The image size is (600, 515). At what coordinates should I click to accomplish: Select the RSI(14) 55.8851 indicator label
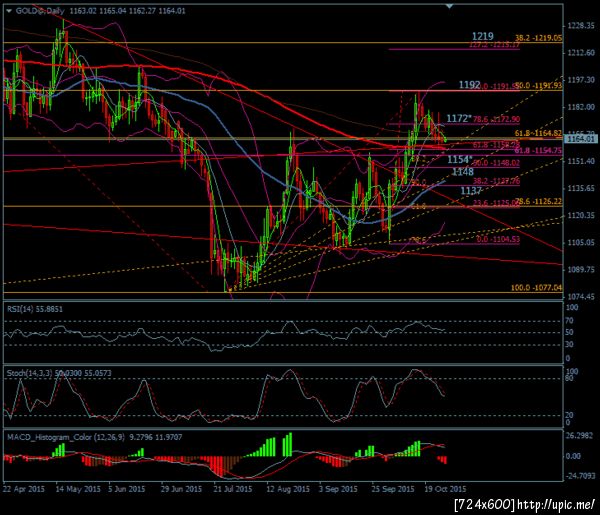[34, 309]
